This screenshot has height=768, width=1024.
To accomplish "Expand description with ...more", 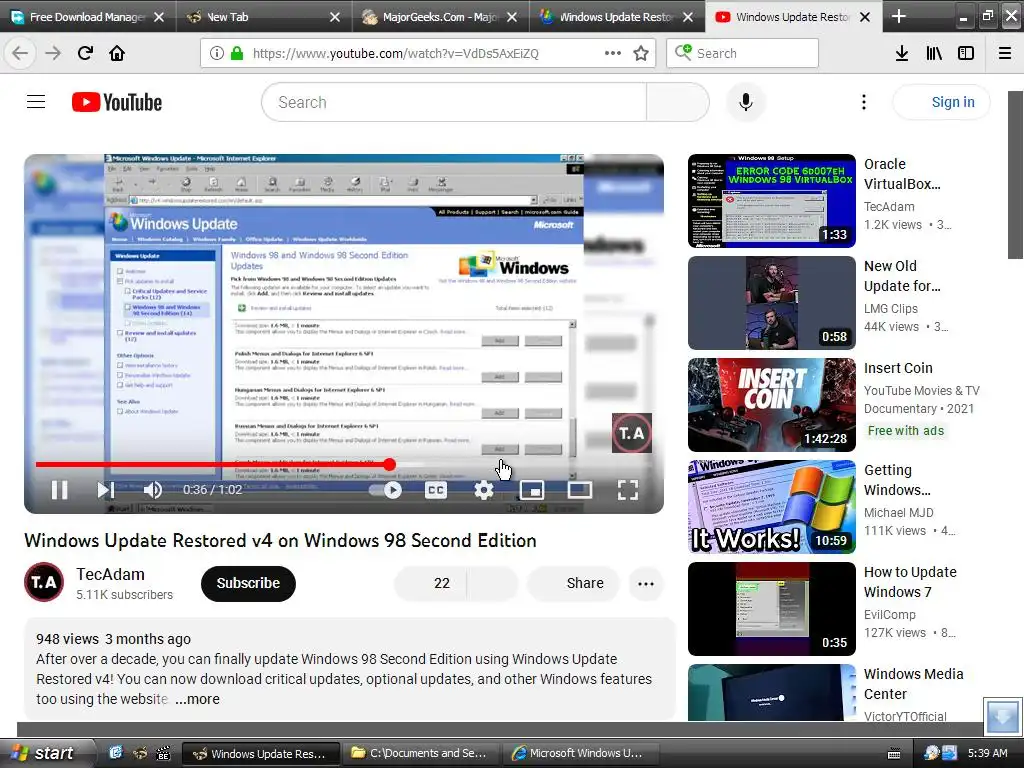I will coord(198,699).
